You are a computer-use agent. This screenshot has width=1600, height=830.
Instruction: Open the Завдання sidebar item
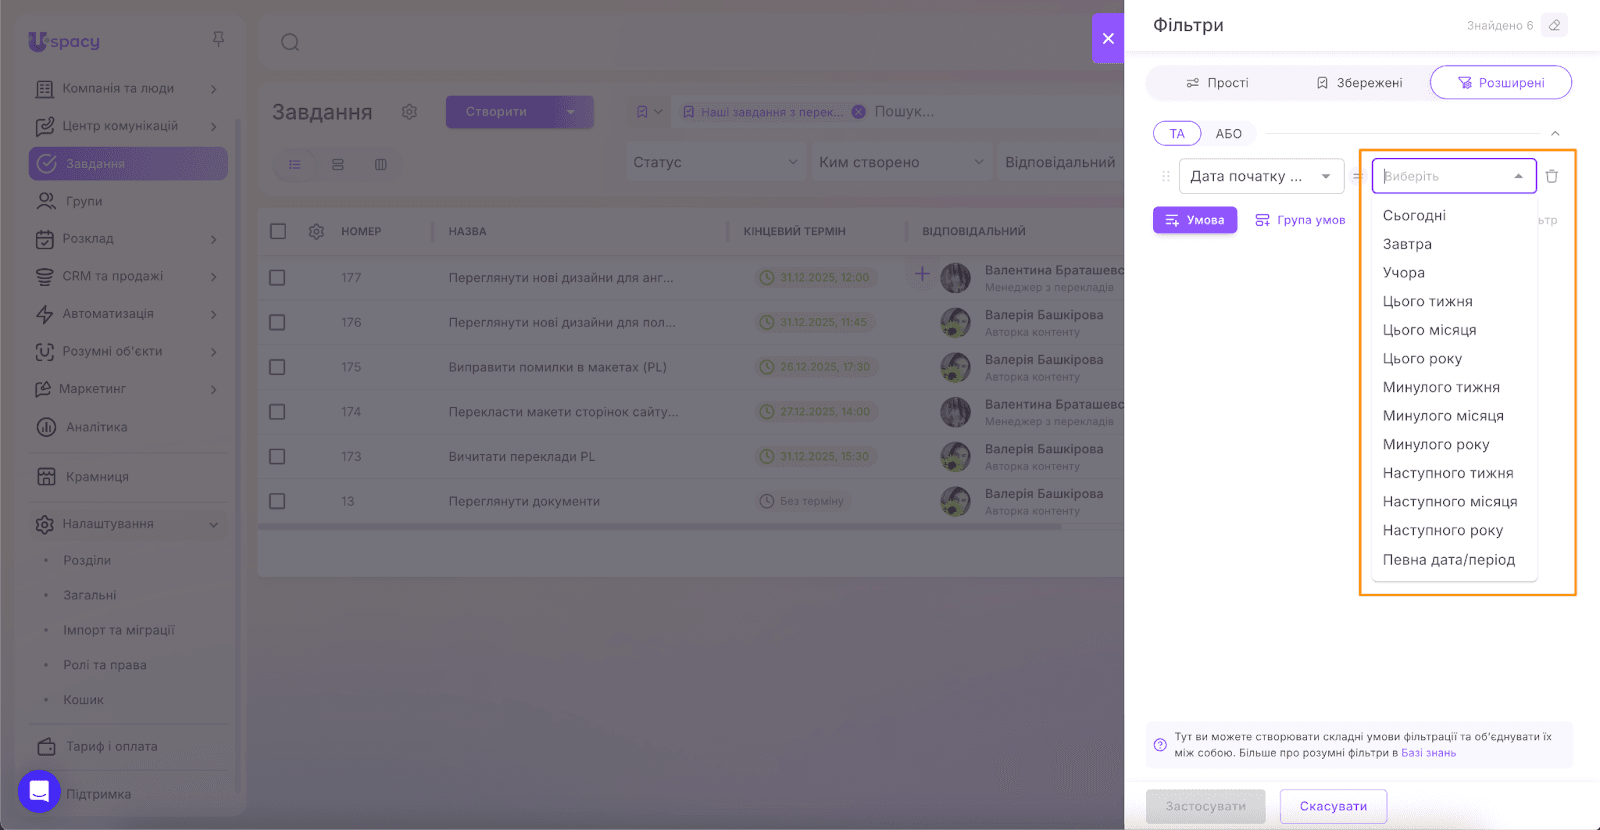click(129, 164)
